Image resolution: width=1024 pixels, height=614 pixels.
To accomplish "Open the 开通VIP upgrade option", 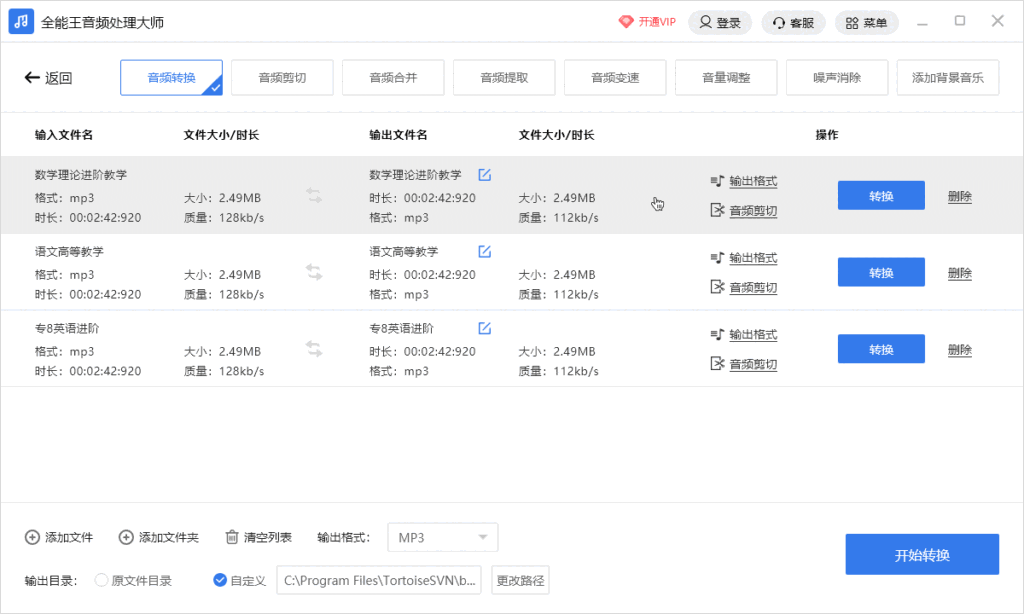I will click(x=646, y=20).
